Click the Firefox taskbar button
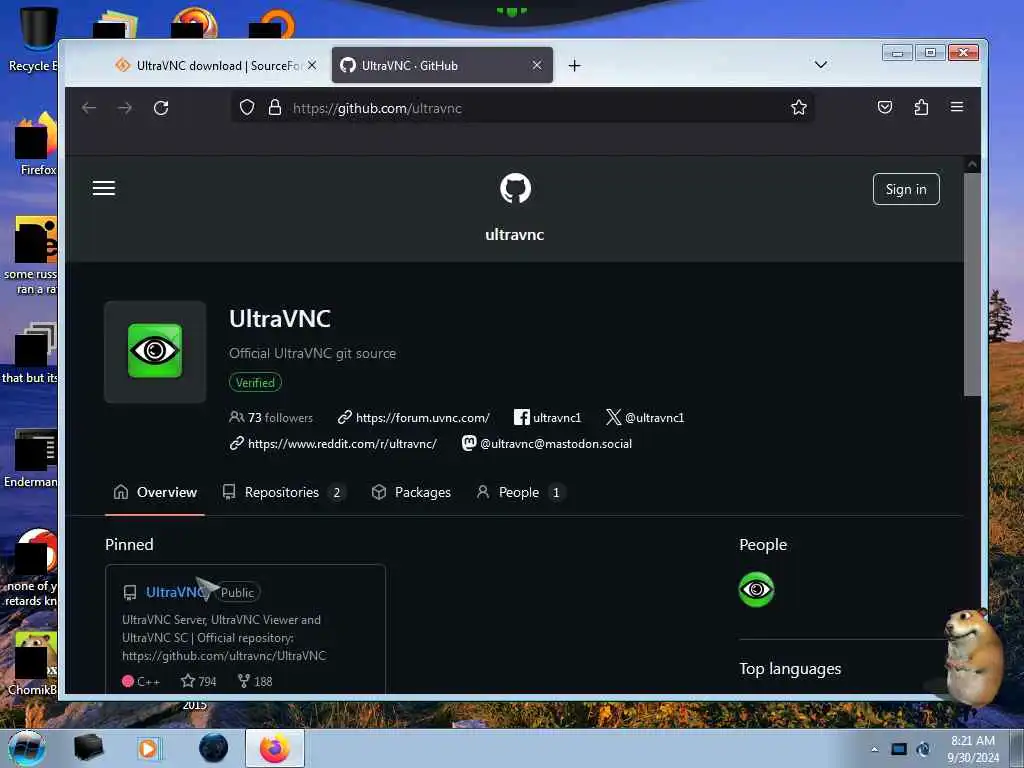1024x768 pixels. [275, 748]
